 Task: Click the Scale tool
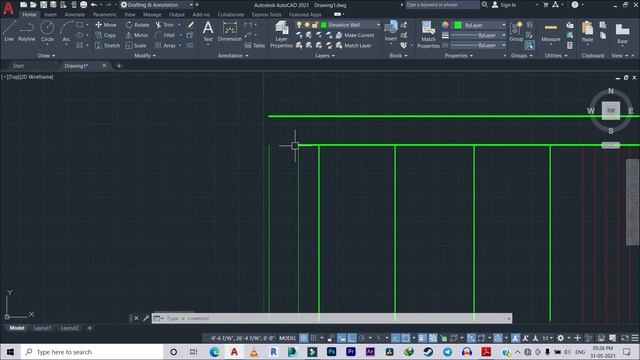(136, 45)
